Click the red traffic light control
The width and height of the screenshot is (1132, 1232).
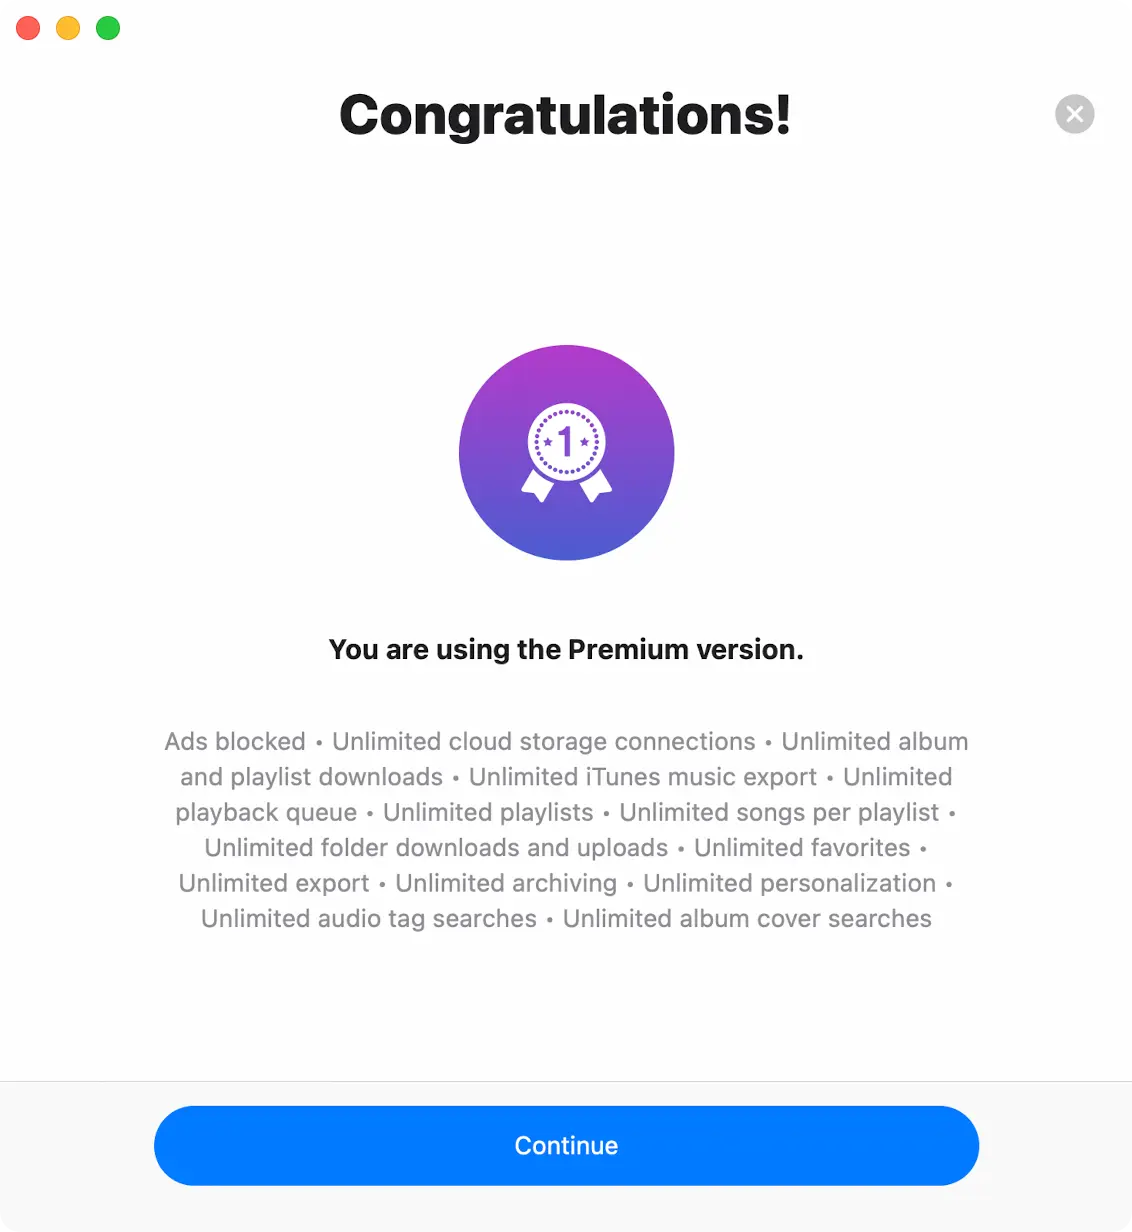tap(27, 28)
